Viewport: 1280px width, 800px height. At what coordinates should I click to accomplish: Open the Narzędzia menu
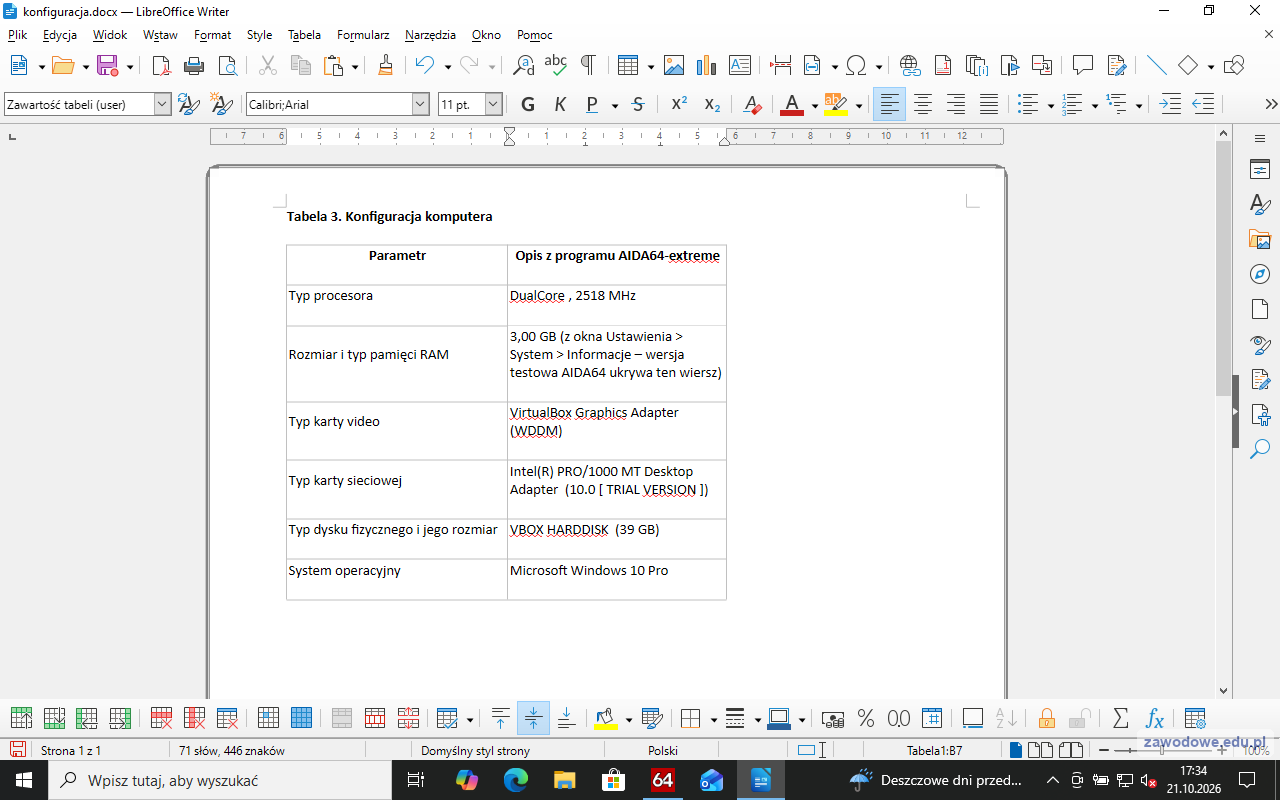(x=430, y=35)
